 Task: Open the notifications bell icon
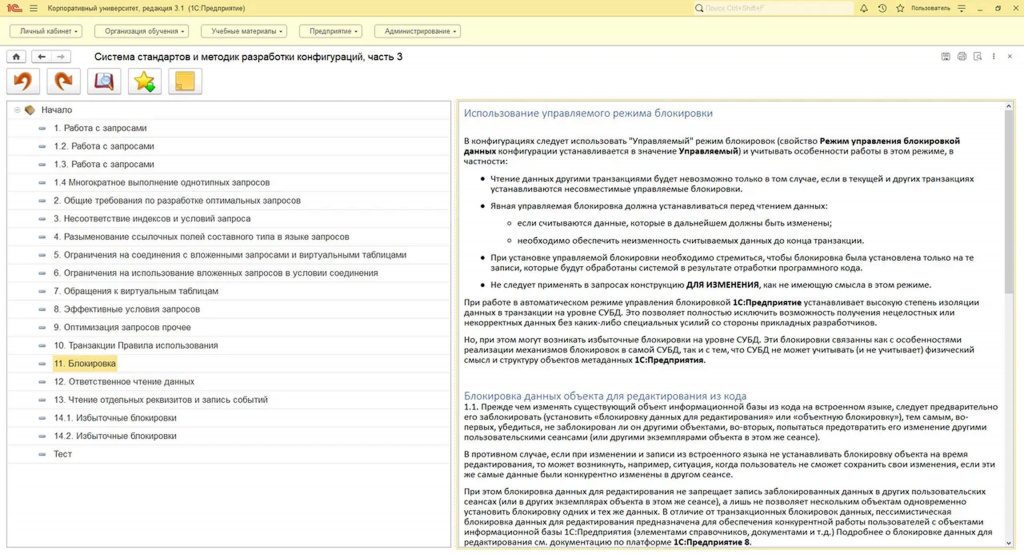tap(863, 8)
